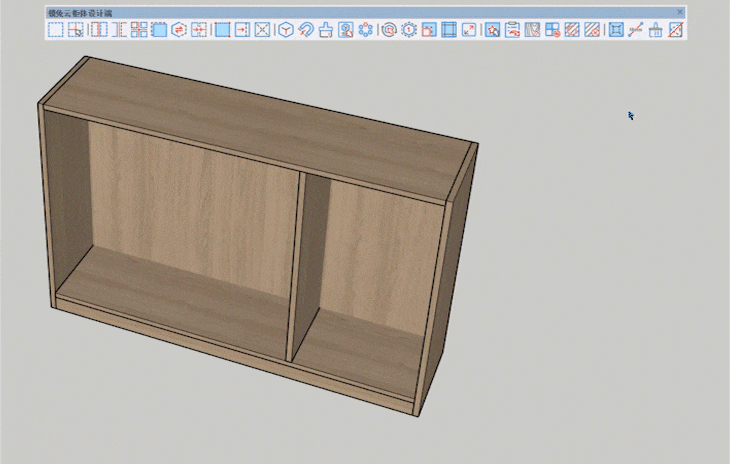Image resolution: width=730 pixels, height=464 pixels.
Task: Click the rectangle-with-cursor pick tool
Action: (x=75, y=30)
